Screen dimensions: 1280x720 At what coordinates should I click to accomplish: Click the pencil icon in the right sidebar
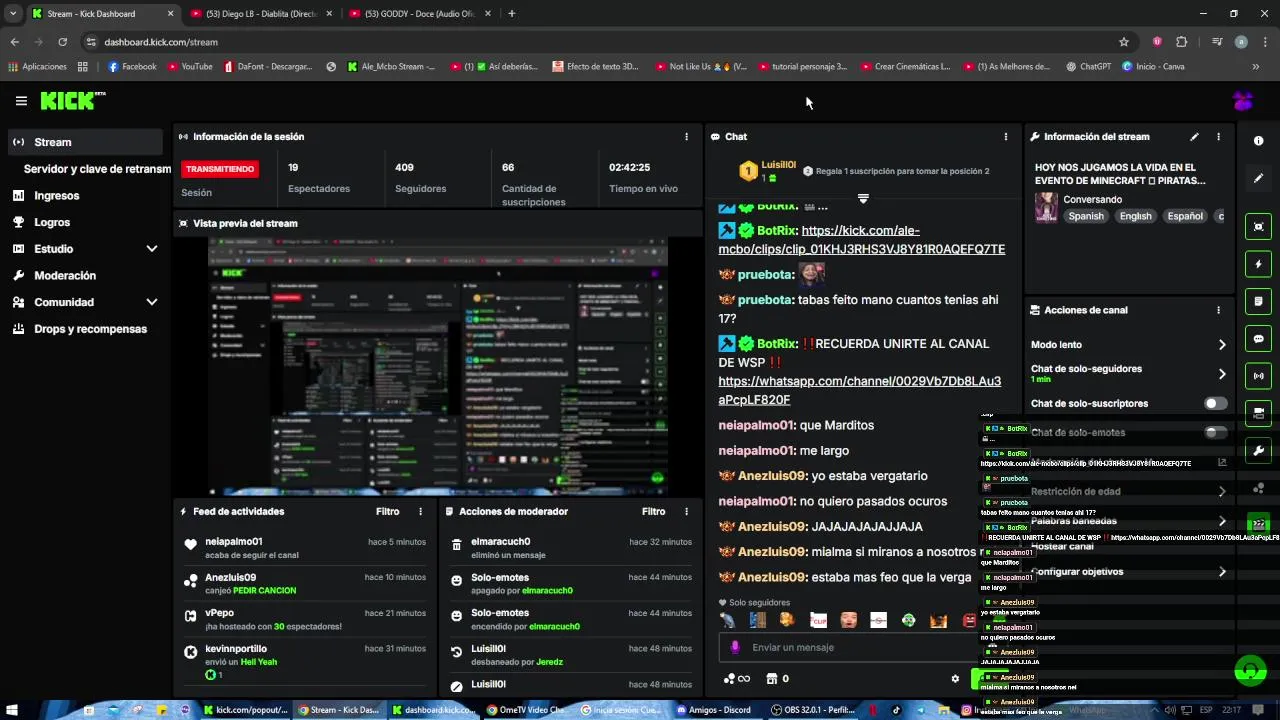click(1259, 178)
